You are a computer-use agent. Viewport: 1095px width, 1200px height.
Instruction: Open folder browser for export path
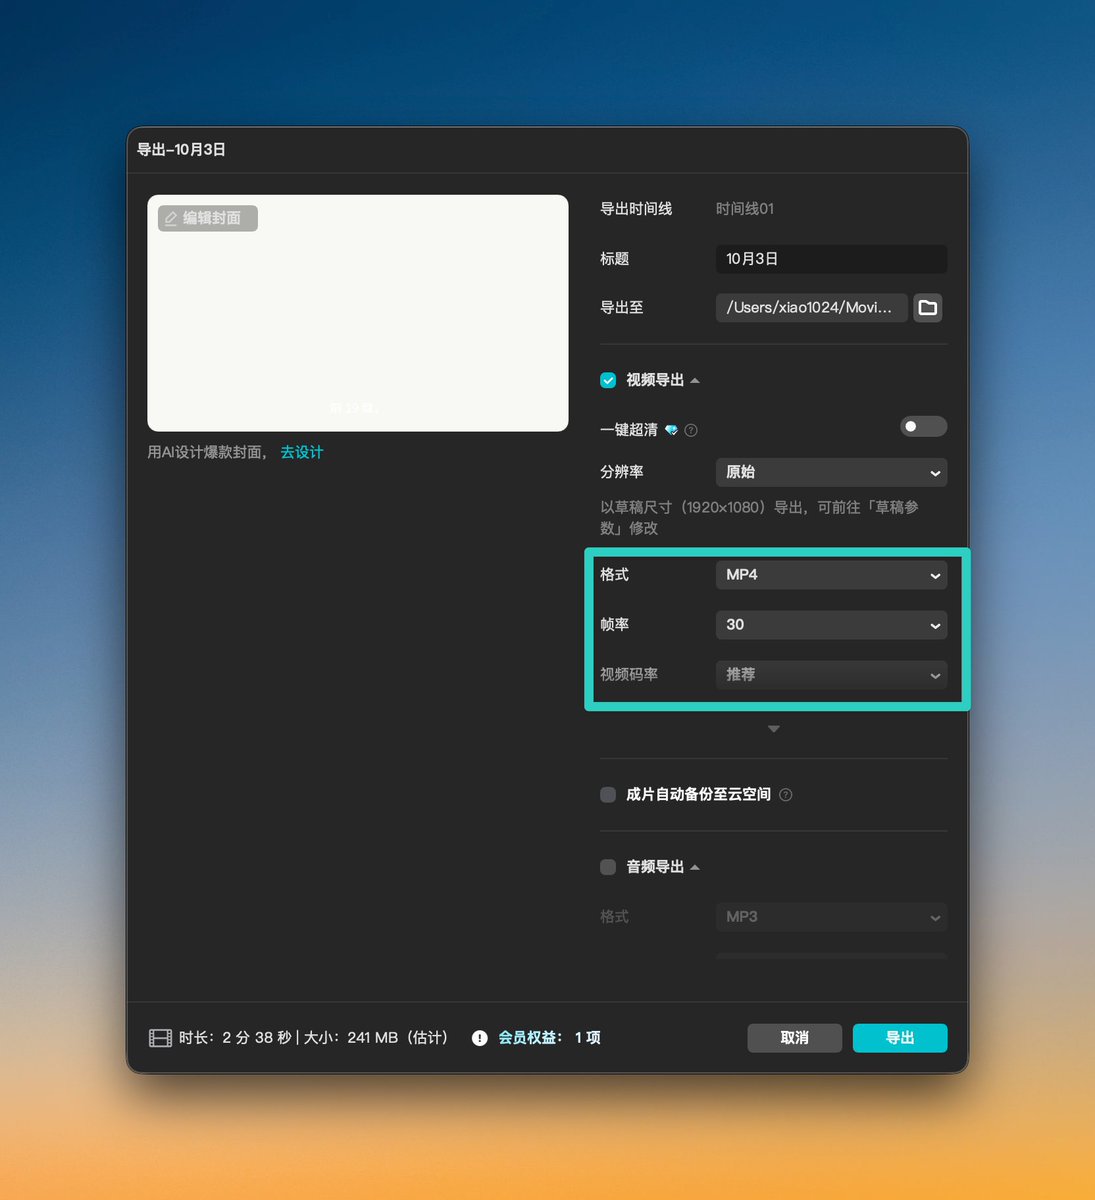[x=928, y=308]
